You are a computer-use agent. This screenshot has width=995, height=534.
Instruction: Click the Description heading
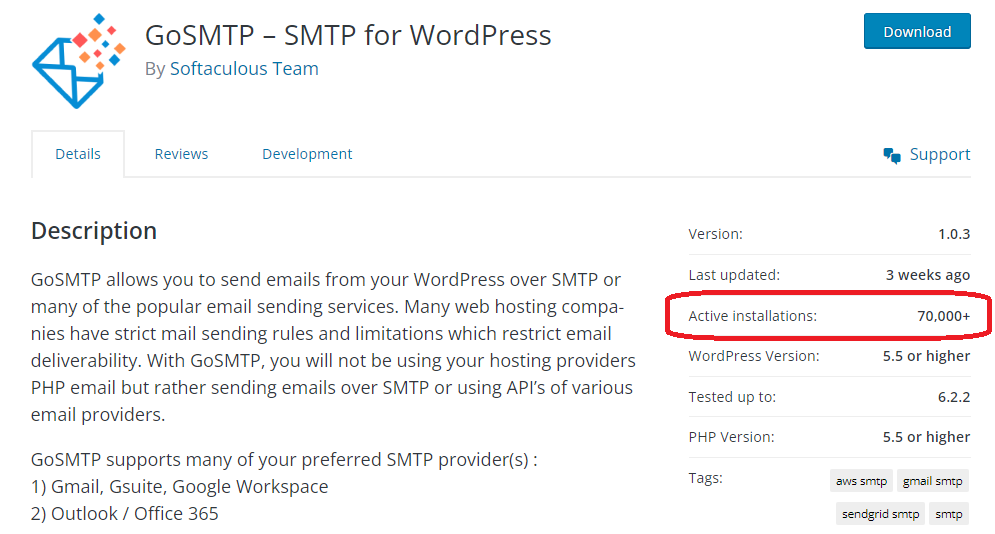[x=94, y=231]
